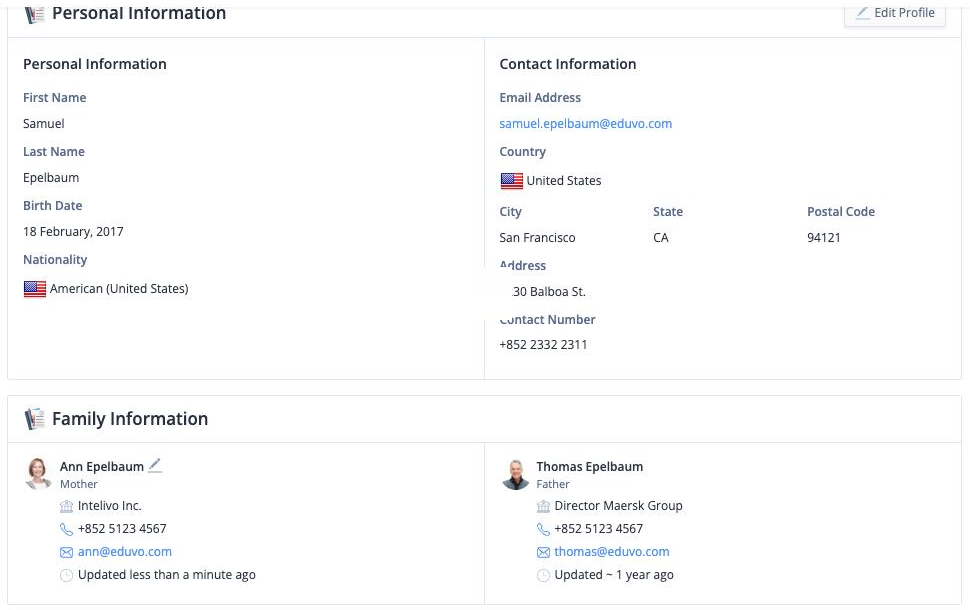Image resolution: width=970 pixels, height=610 pixels.
Task: Click the United States country text
Action: tap(564, 181)
